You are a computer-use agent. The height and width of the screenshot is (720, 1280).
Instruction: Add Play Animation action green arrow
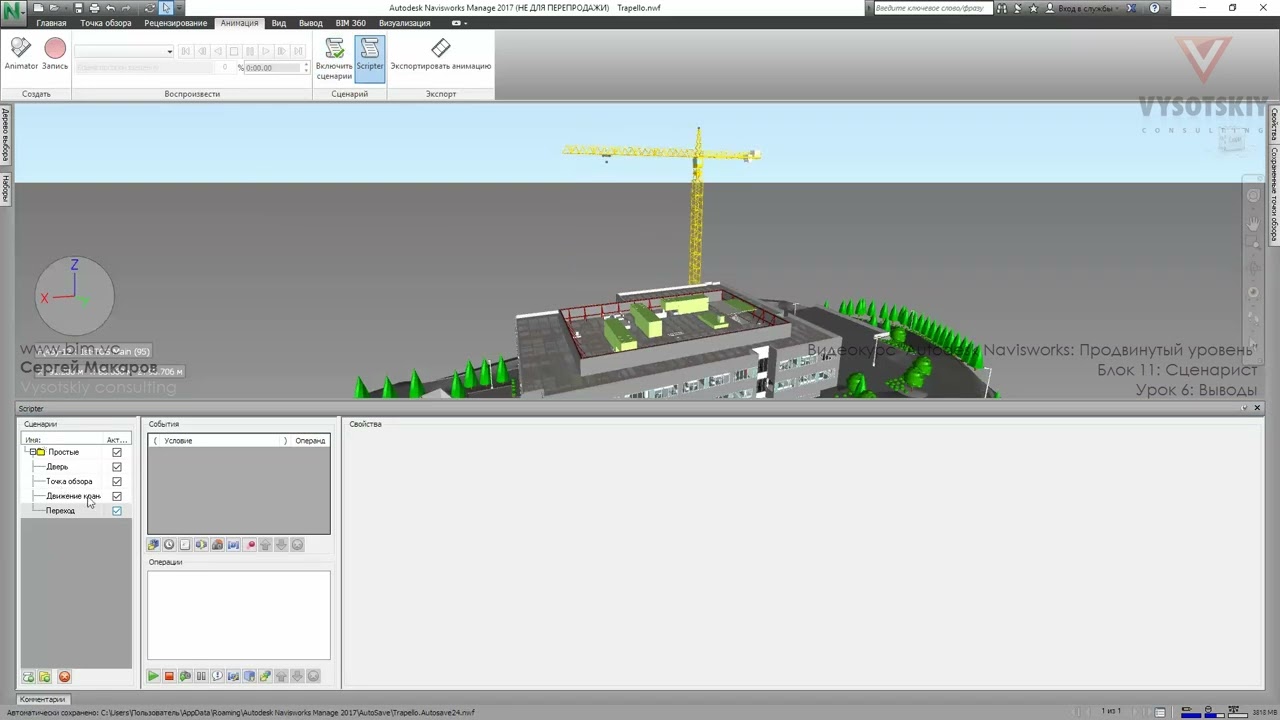click(153, 676)
